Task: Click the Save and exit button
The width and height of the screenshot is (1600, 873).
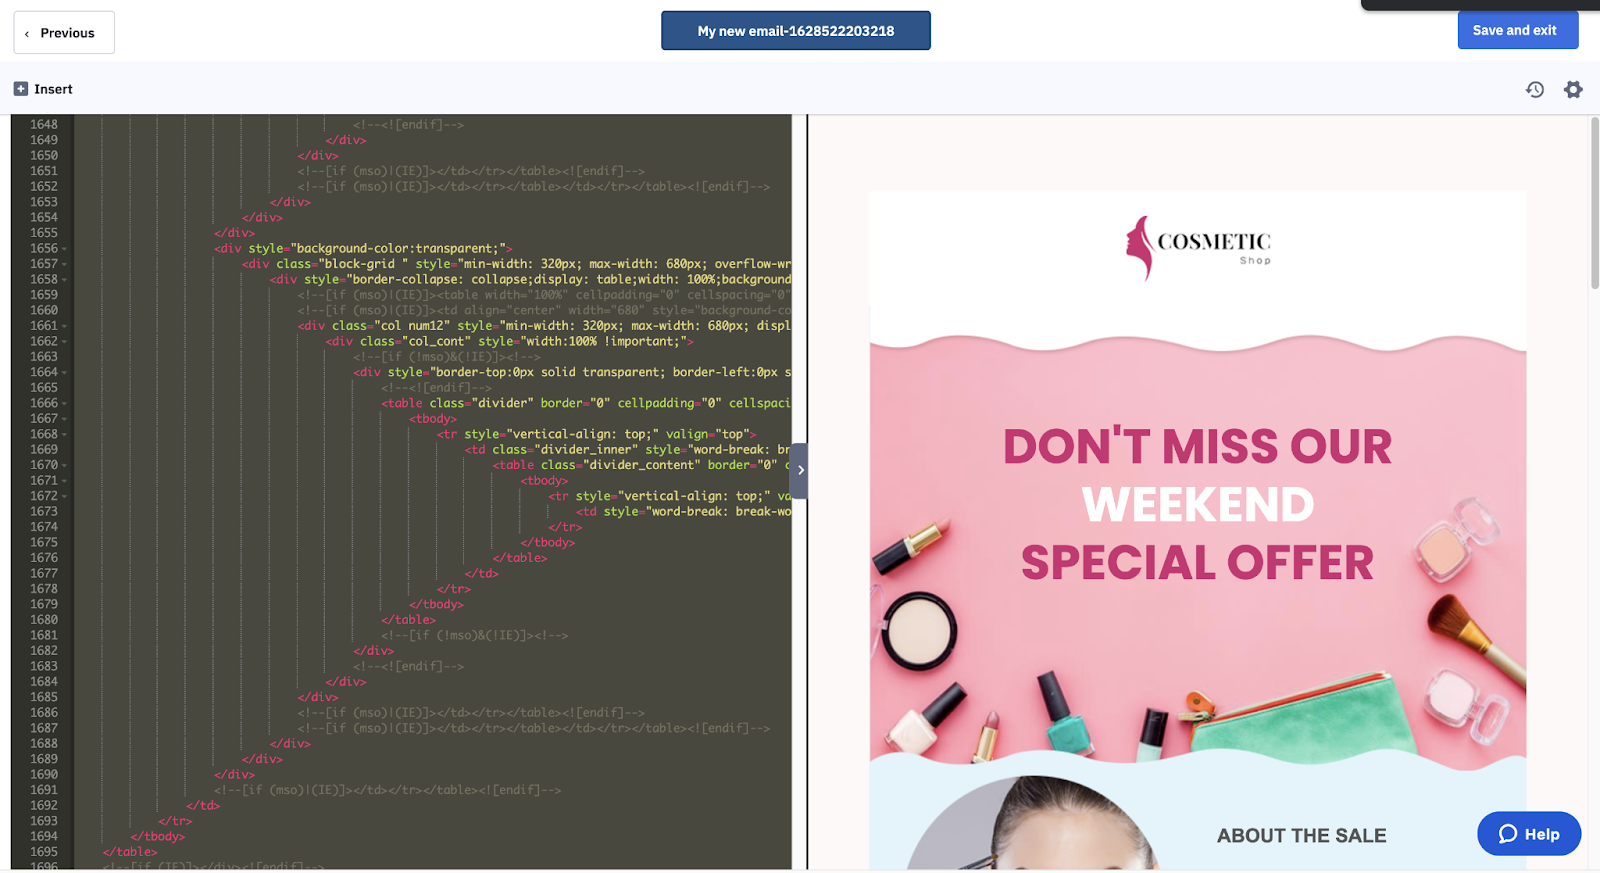Action: click(x=1518, y=30)
